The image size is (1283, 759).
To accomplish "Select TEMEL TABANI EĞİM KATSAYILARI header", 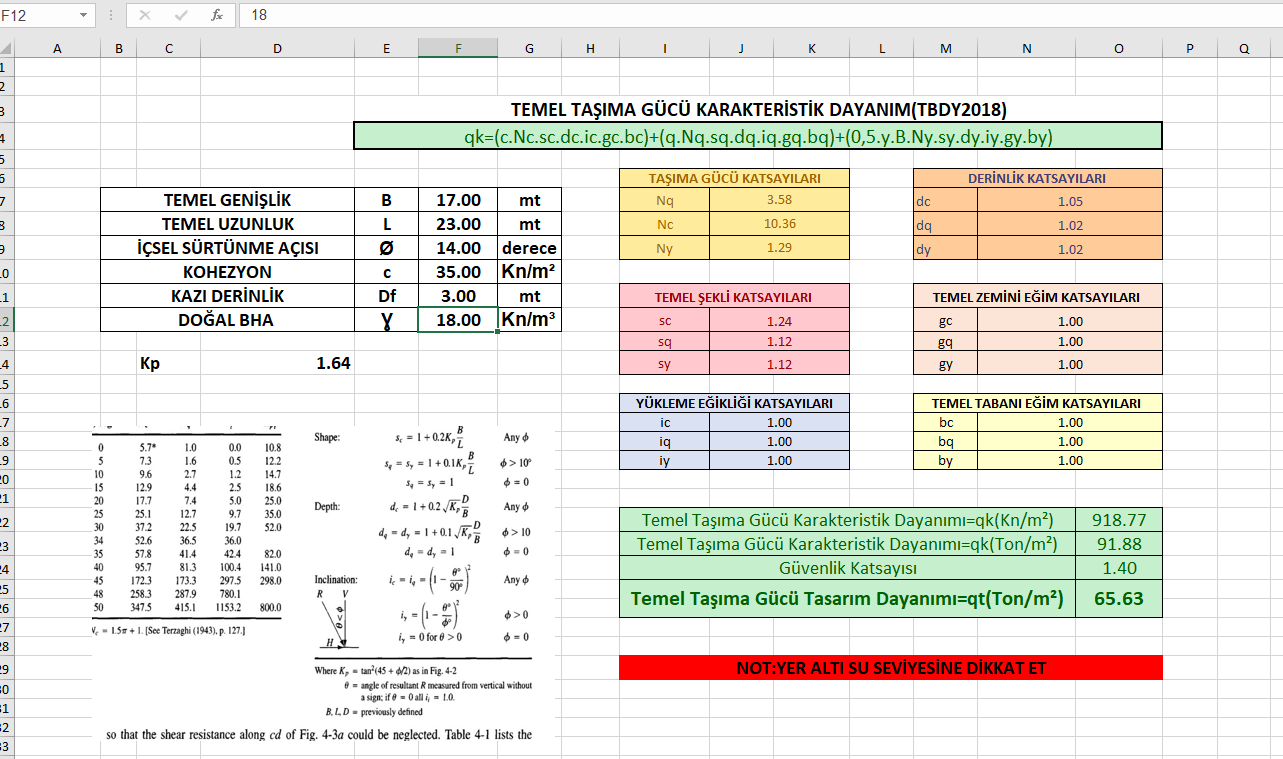I will pyautogui.click(x=1038, y=403).
